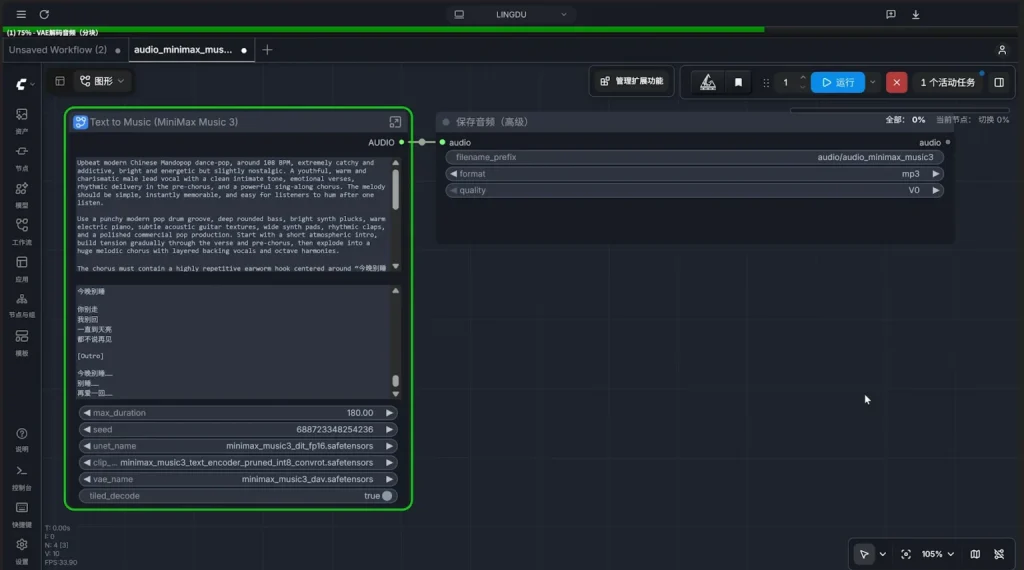Image resolution: width=1024 pixels, height=570 pixels.
Task: Add a new workflow tab
Action: [267, 50]
